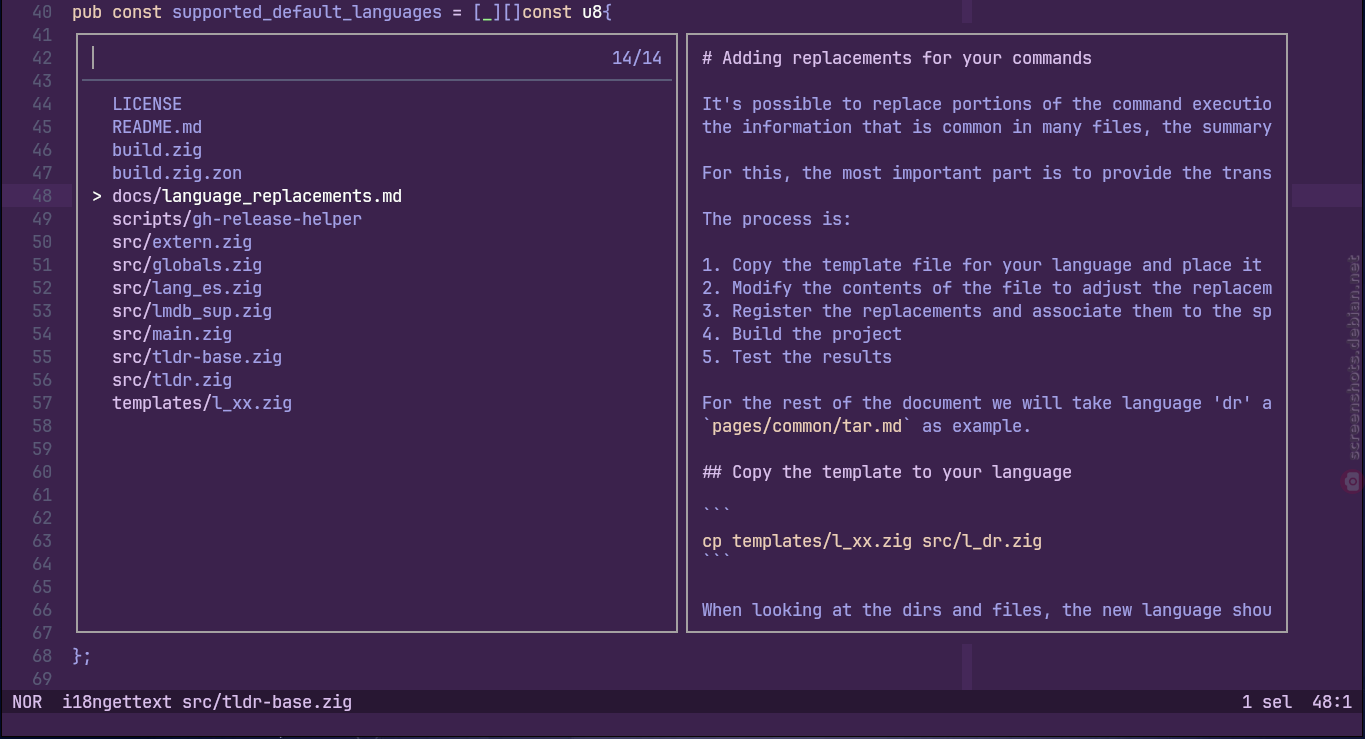Click the NOR mode indicator in statusline
The height and width of the screenshot is (739, 1365).
tap(27, 702)
